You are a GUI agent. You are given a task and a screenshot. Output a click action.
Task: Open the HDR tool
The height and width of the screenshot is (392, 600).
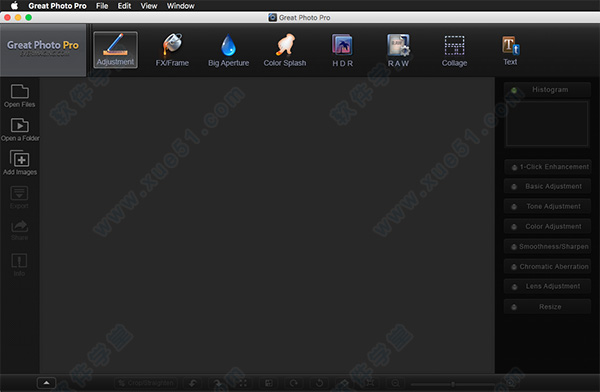342,50
